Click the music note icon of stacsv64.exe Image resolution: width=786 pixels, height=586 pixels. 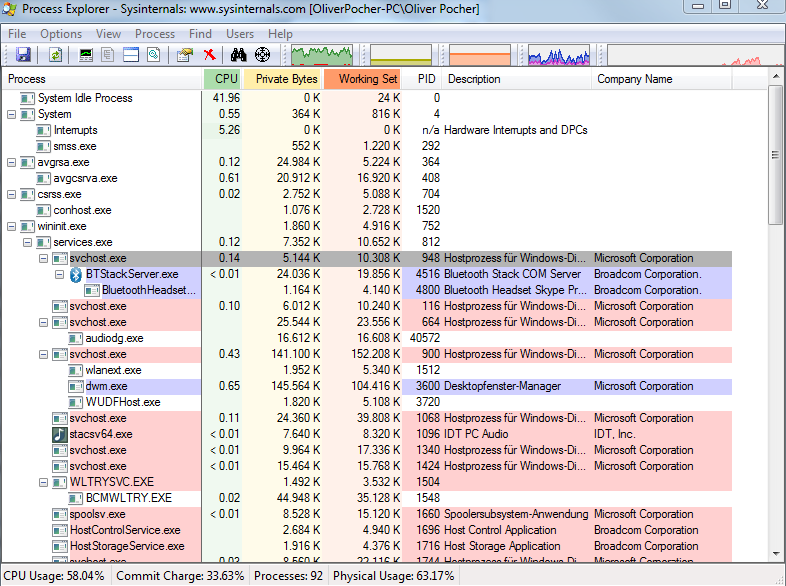coord(60,434)
